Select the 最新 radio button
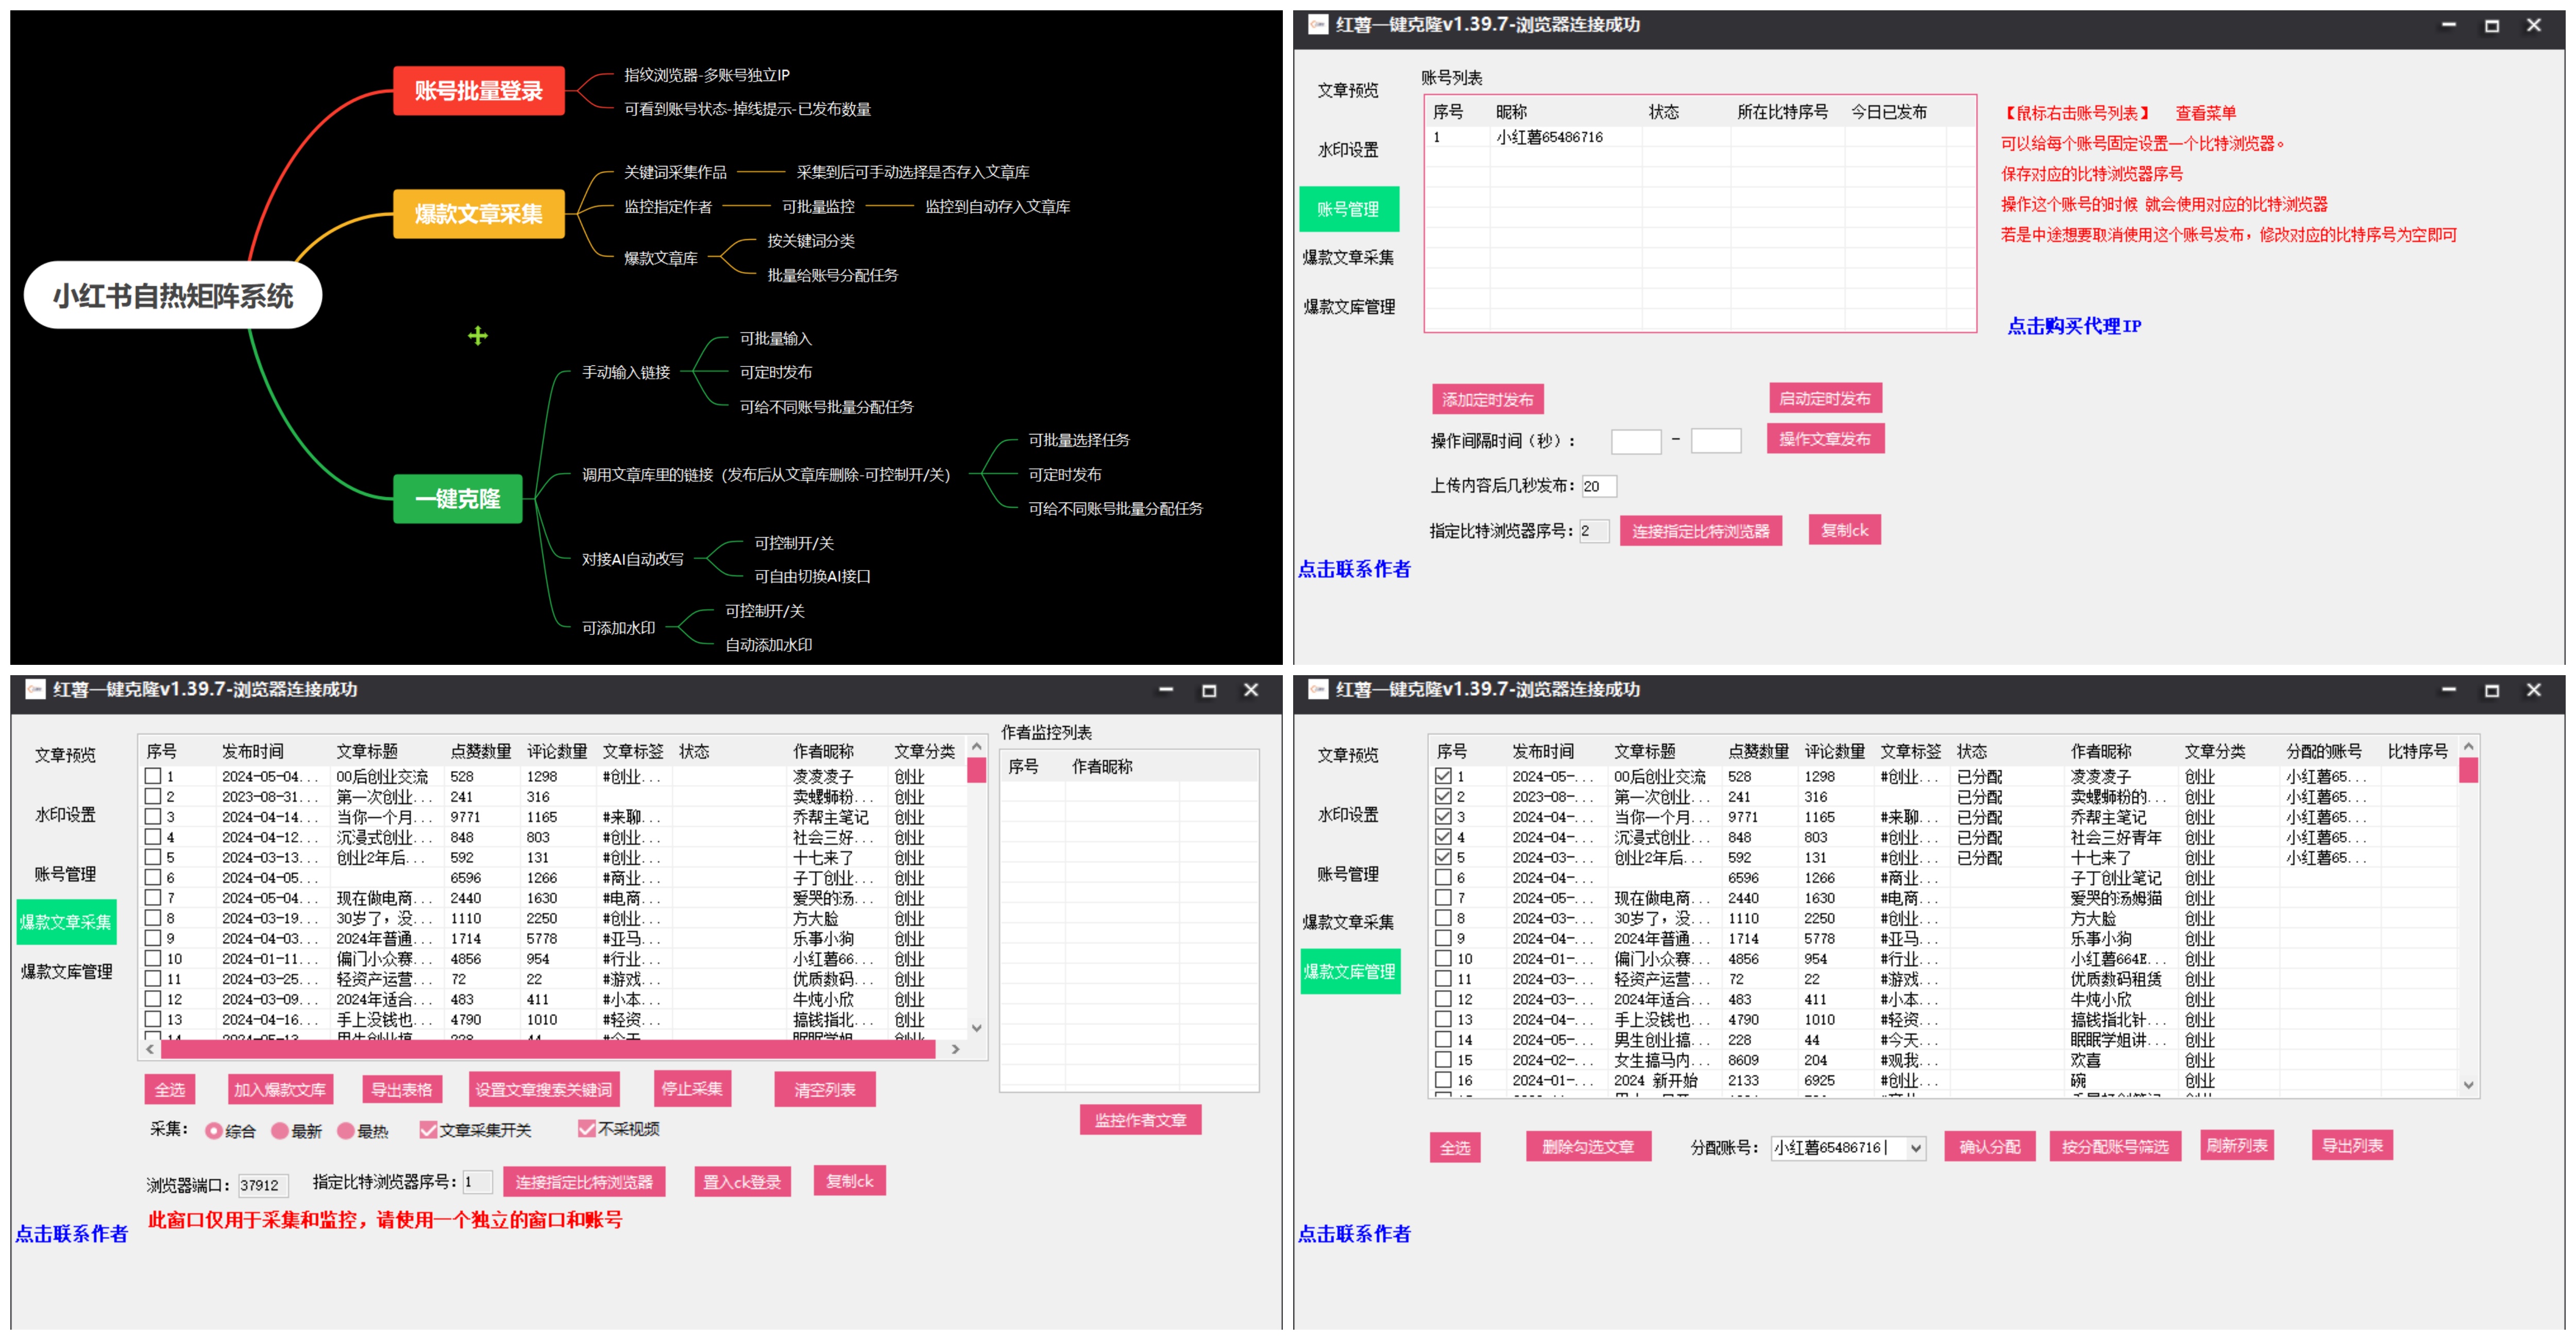Screen dimensions: 2576x1340 pos(280,1131)
